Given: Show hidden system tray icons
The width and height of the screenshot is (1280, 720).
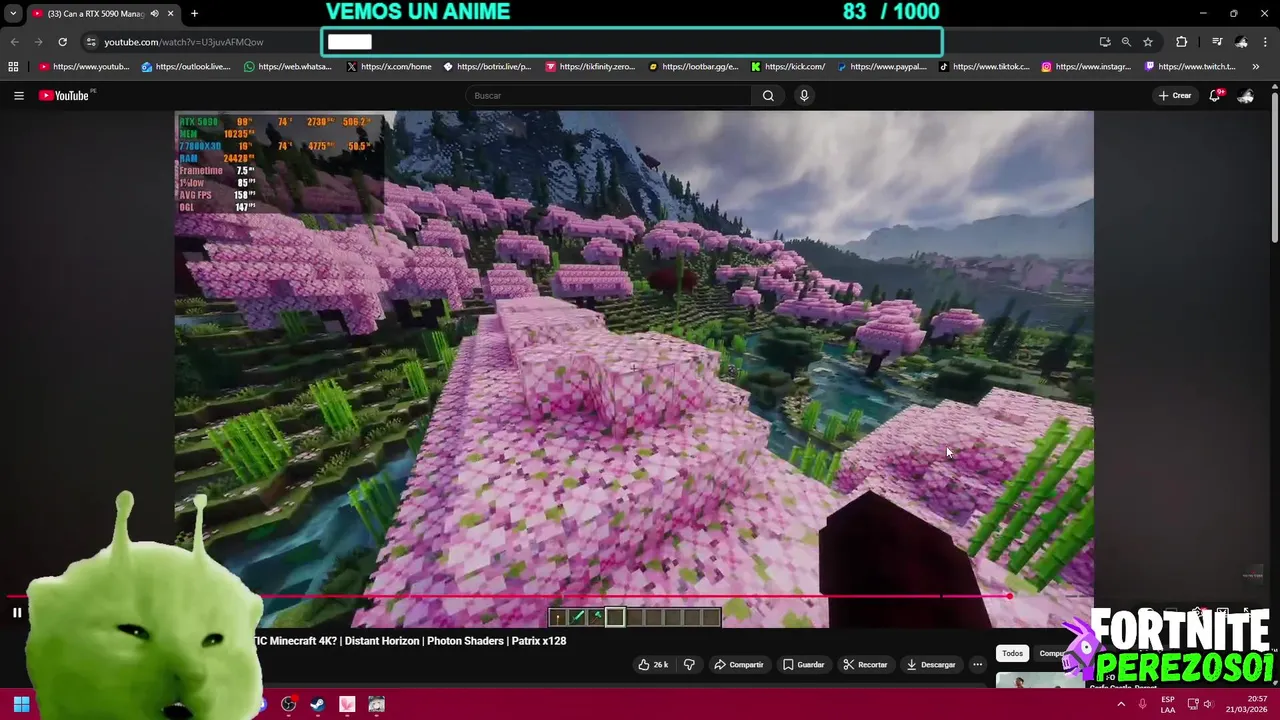Looking at the screenshot, I should 1121,704.
